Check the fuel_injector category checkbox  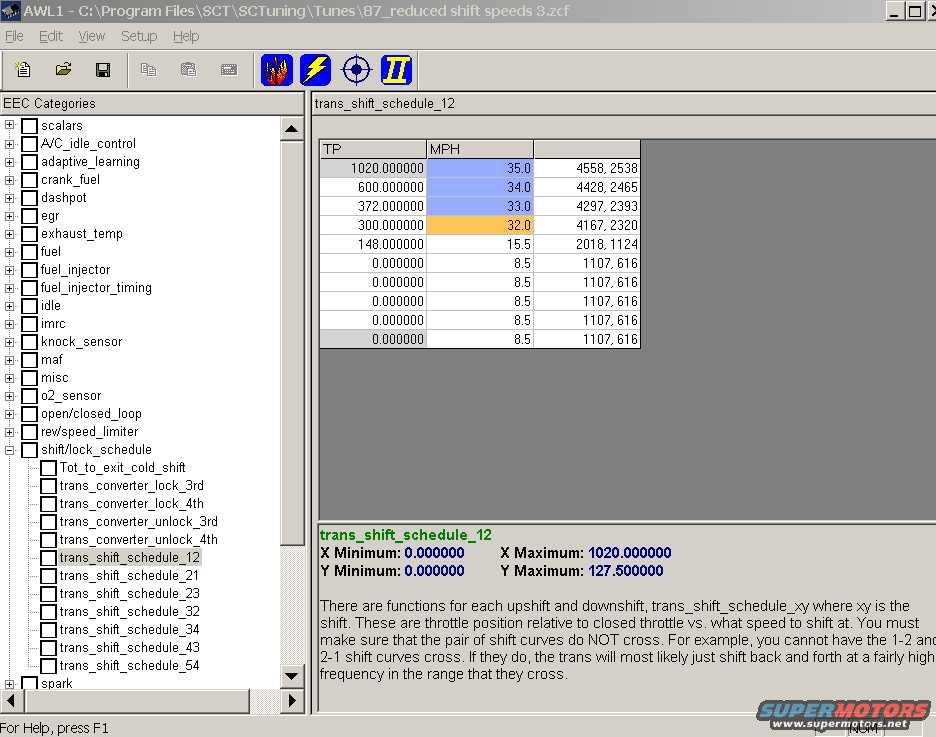[30, 270]
